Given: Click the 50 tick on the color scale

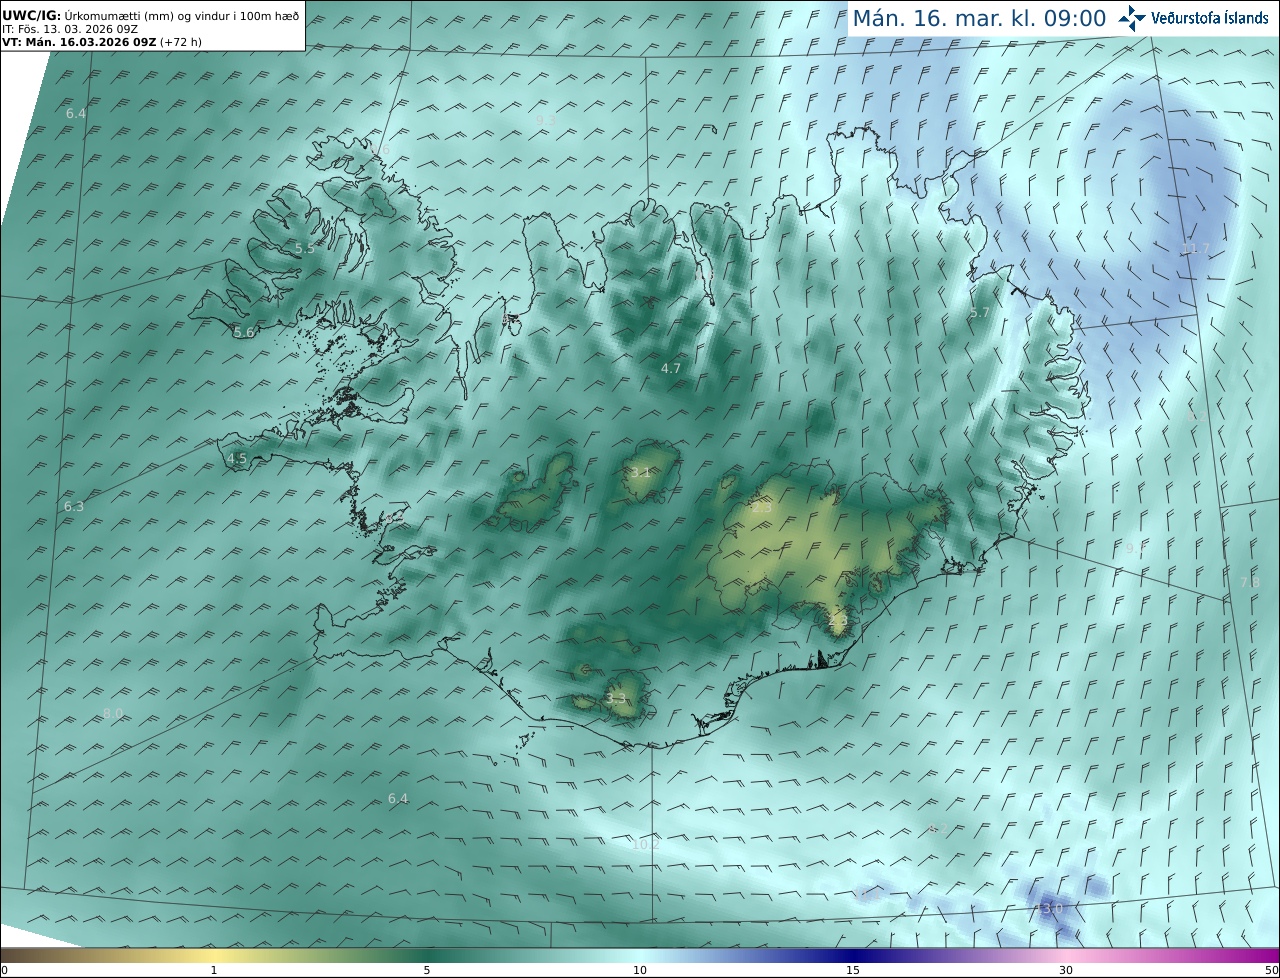Looking at the screenshot, I should [x=1271, y=970].
